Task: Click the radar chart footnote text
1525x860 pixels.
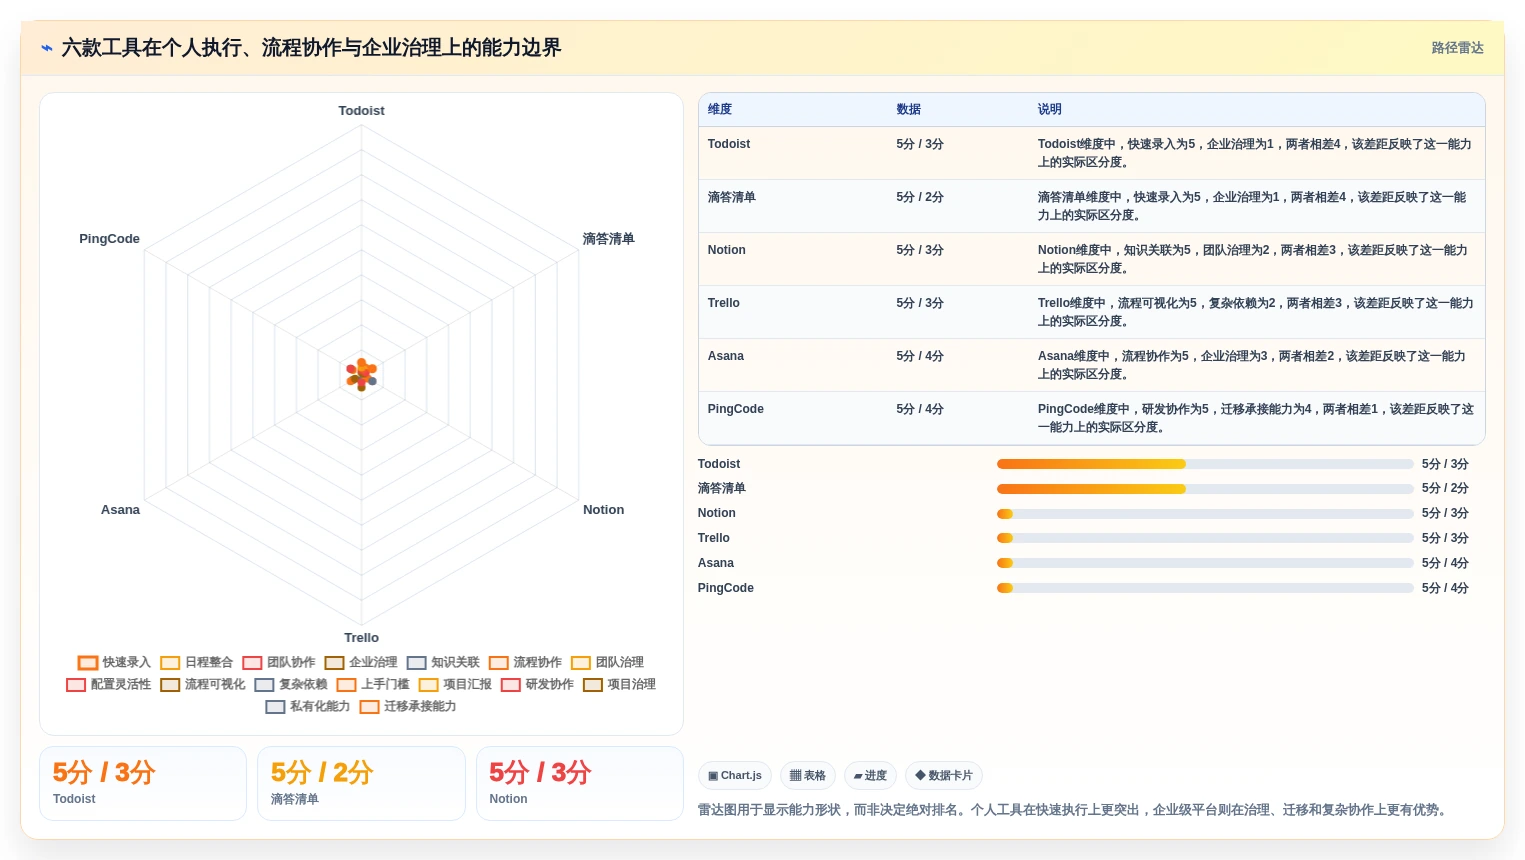Action: [x=1074, y=810]
